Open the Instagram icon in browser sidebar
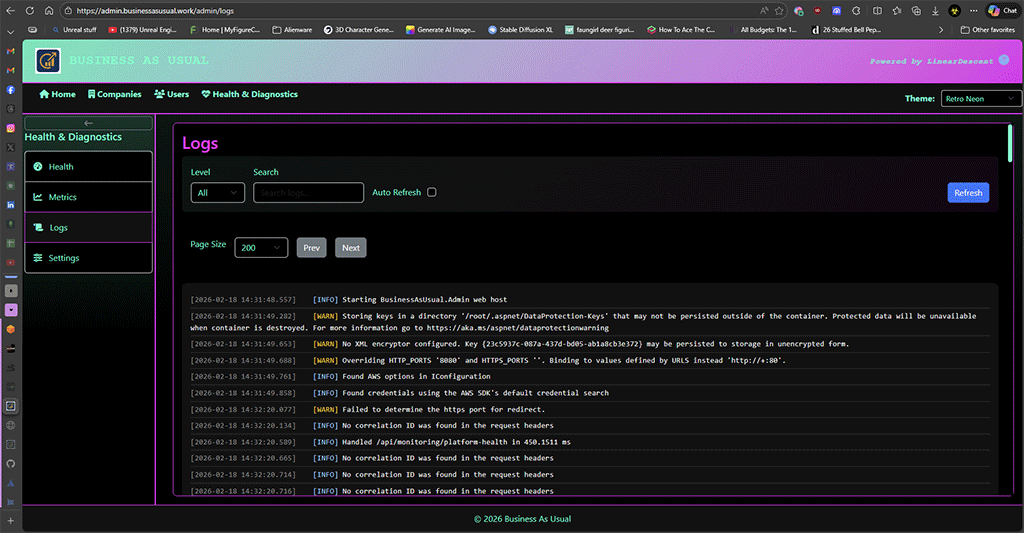The width and height of the screenshot is (1024, 533). [11, 129]
